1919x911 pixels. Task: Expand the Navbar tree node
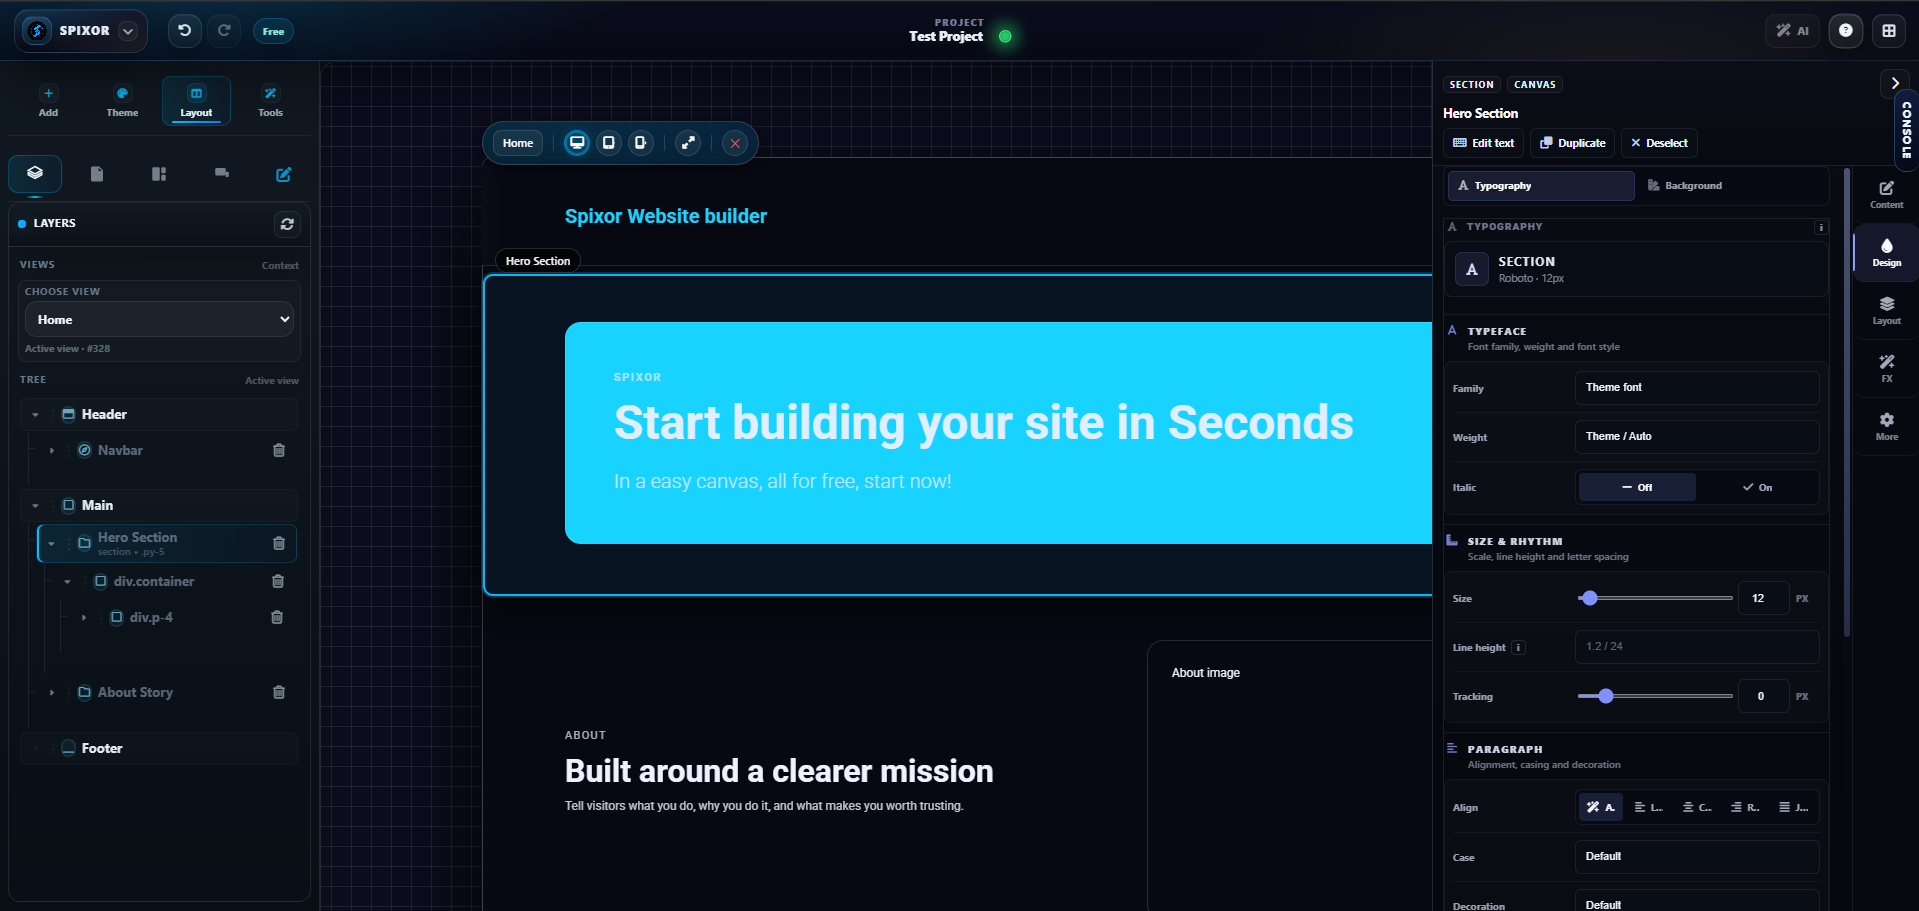[52, 451]
